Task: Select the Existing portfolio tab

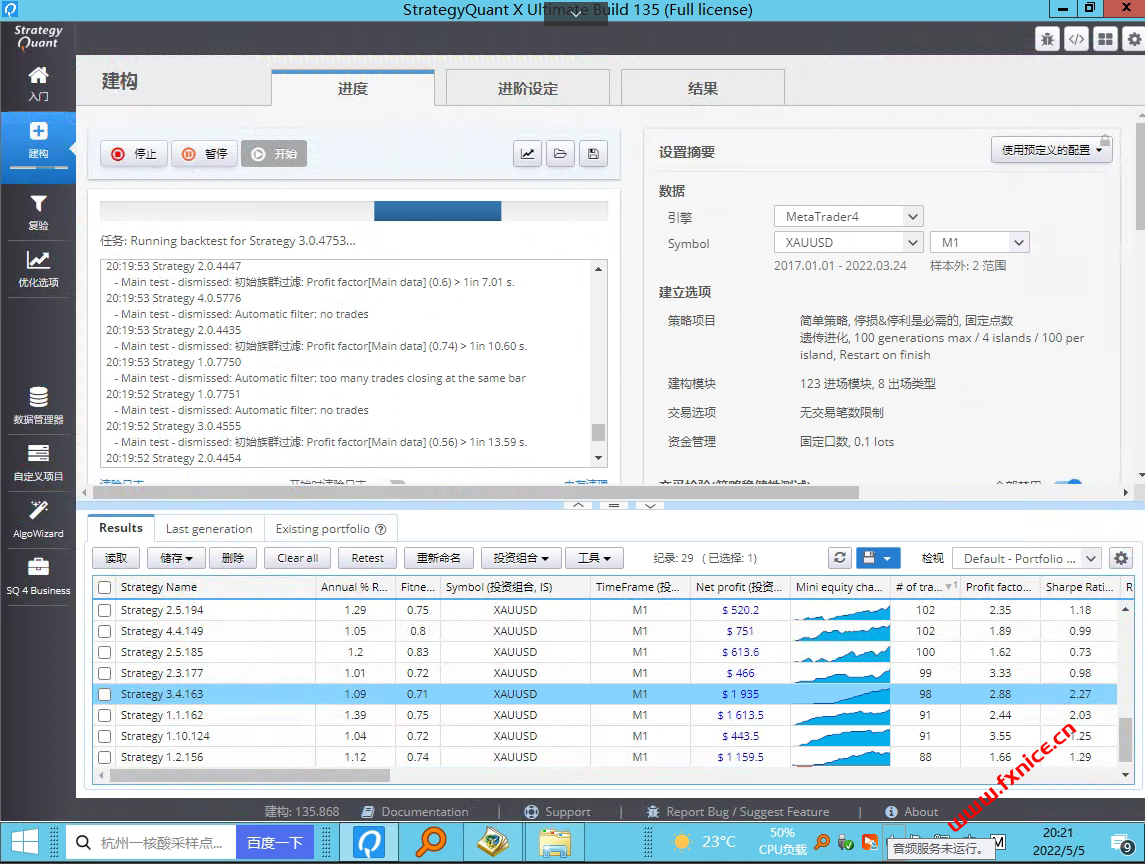Action: click(331, 529)
